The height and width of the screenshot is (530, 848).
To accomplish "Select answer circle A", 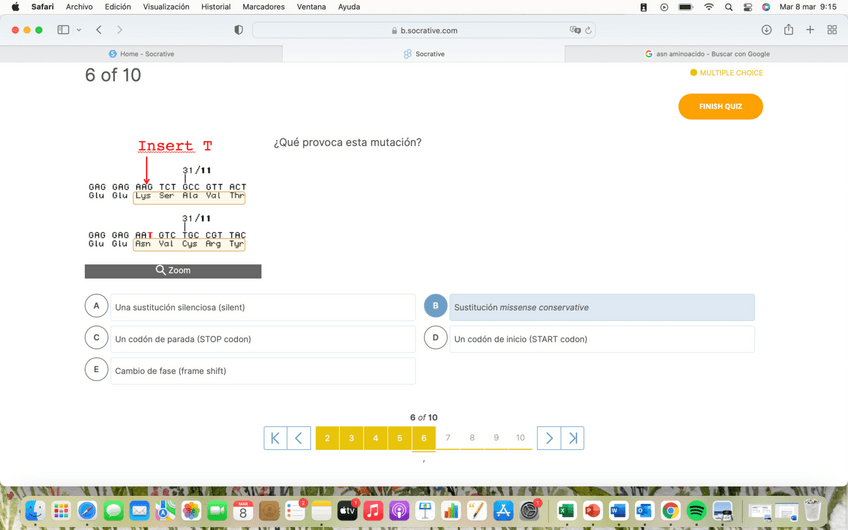I will coord(96,306).
